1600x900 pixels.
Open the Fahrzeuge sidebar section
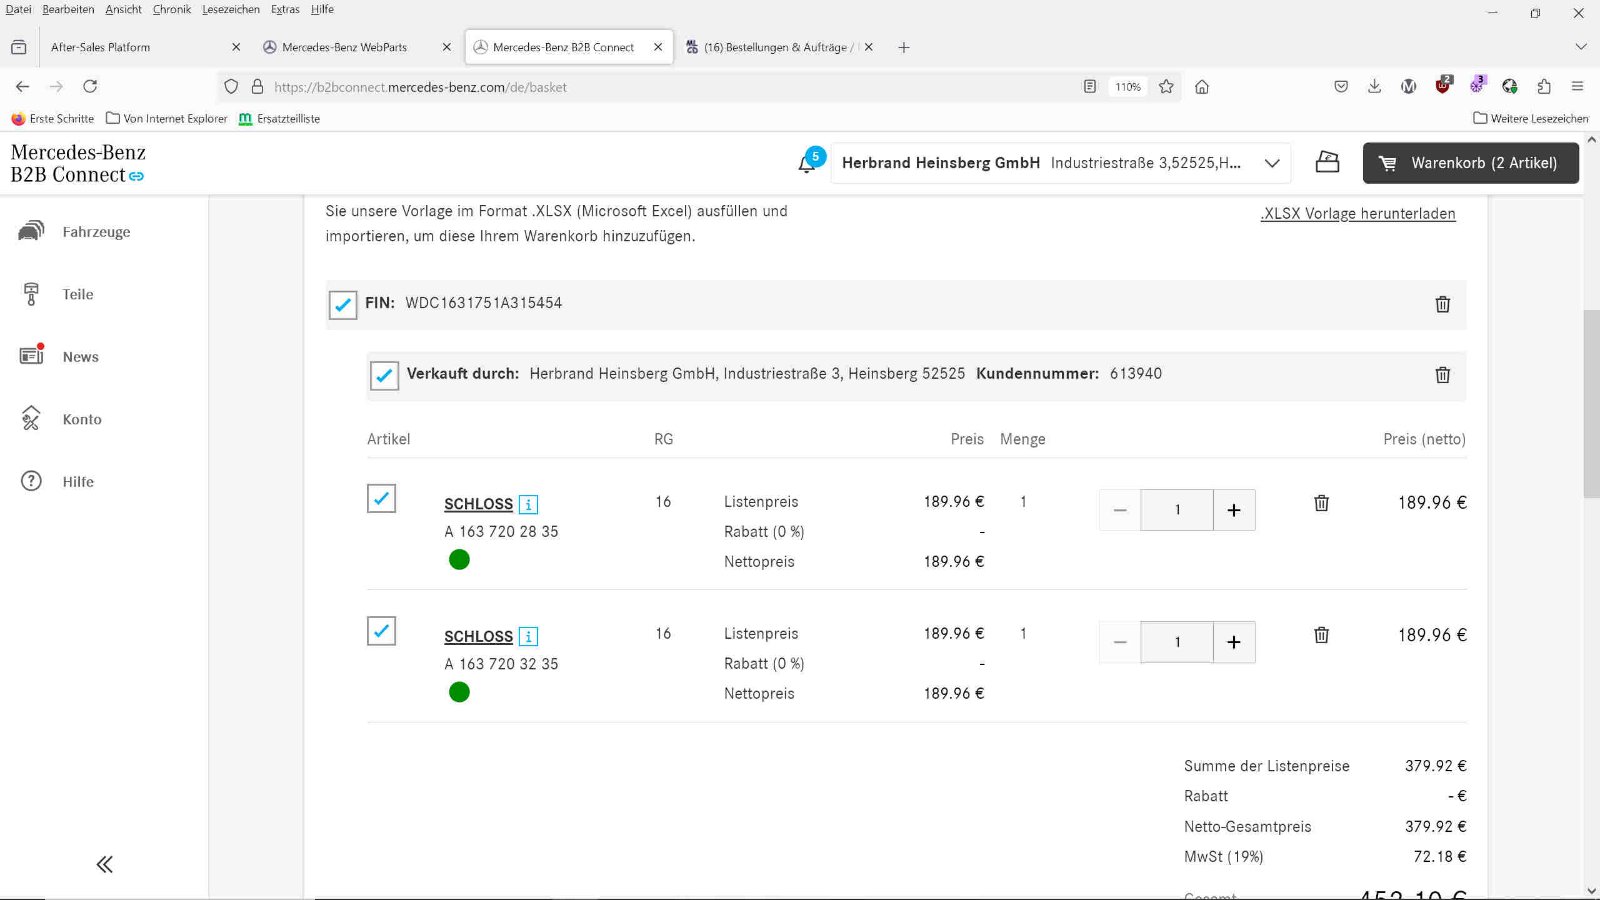click(x=96, y=232)
